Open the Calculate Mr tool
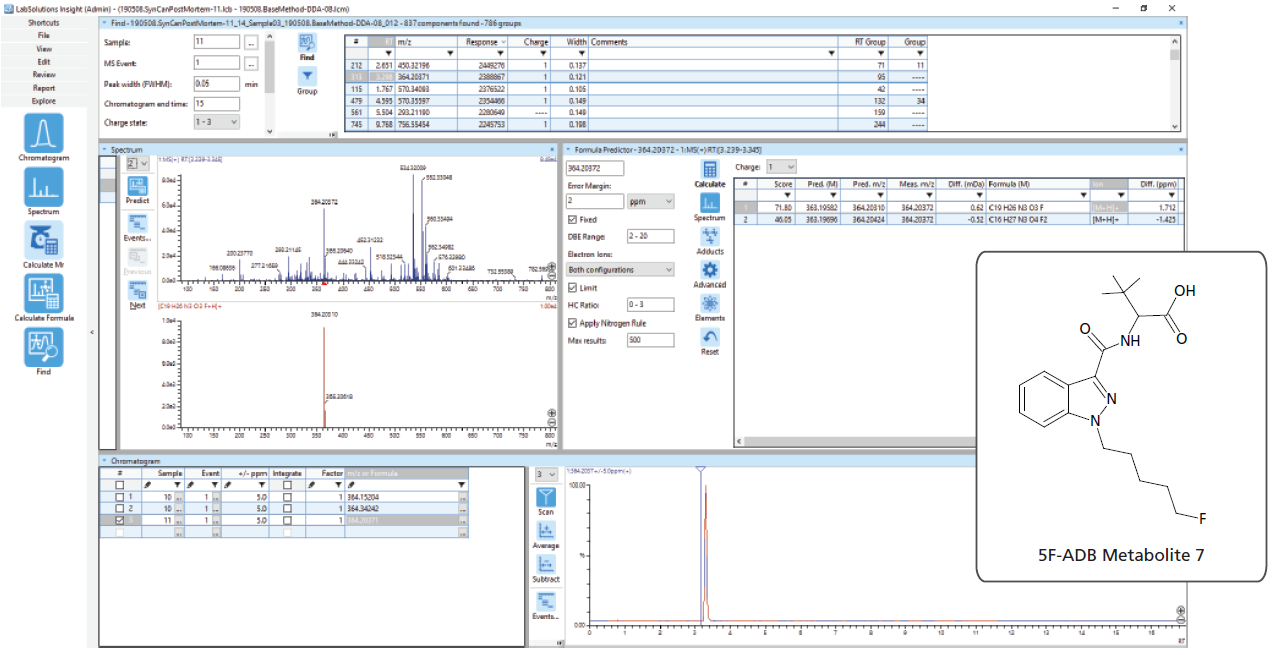The height and width of the screenshot is (655, 1279). (43, 241)
